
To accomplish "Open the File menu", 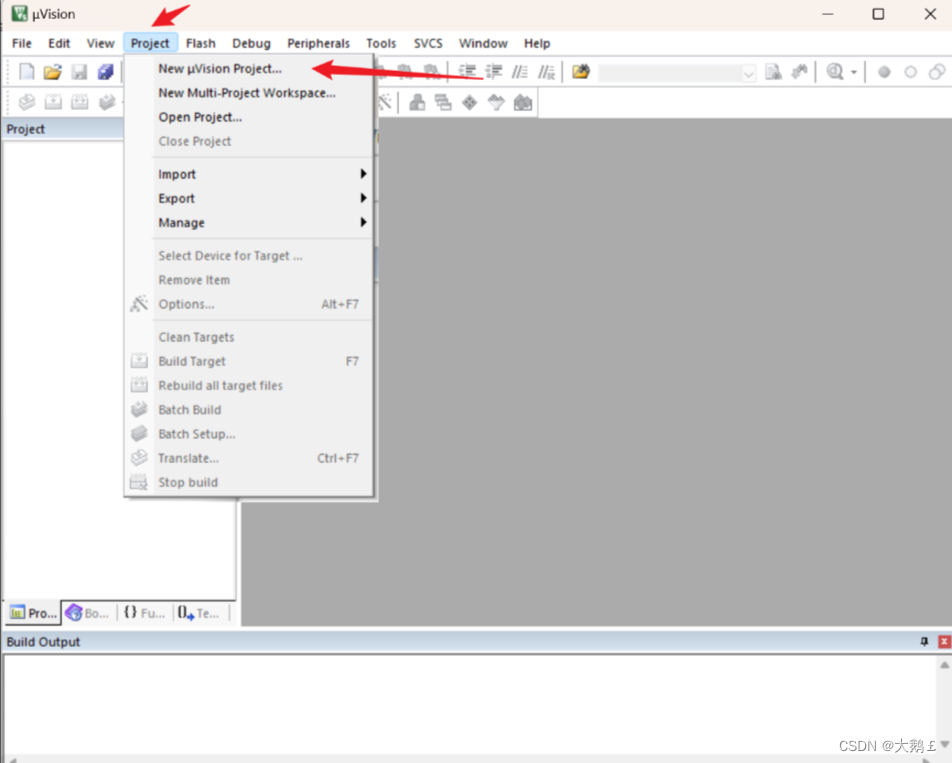I will [x=22, y=43].
